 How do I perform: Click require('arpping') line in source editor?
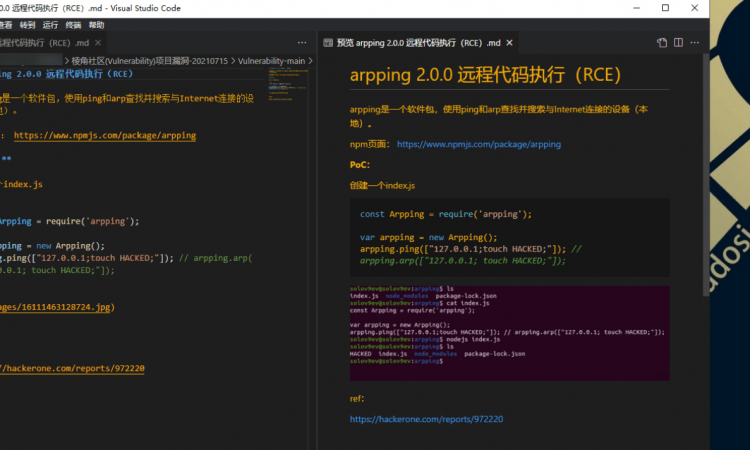tap(69, 221)
